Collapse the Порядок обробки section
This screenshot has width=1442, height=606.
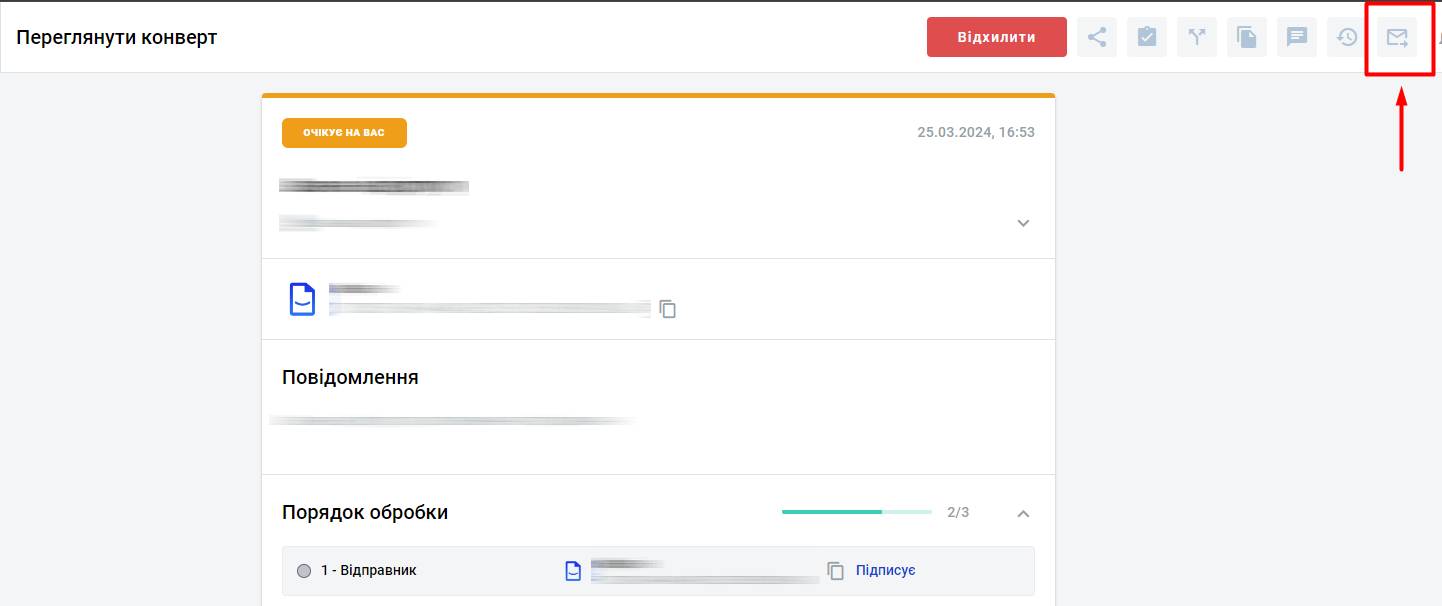(x=1023, y=513)
